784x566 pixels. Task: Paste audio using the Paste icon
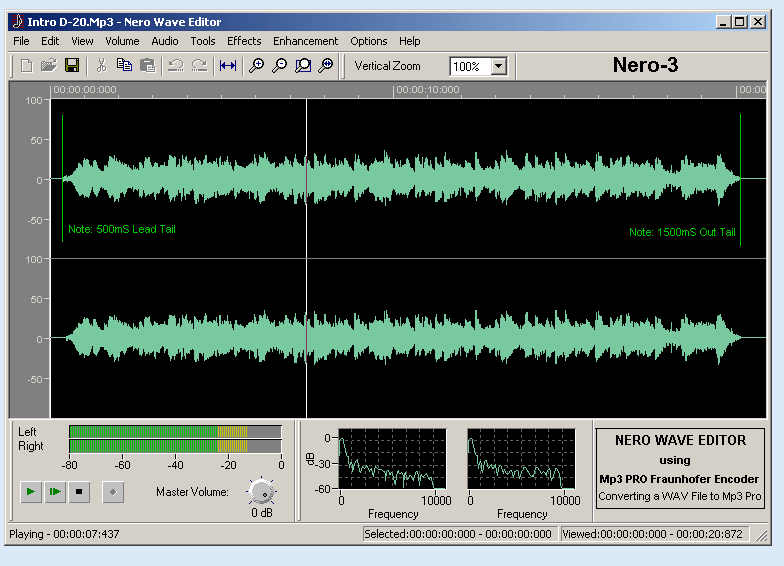pos(148,66)
